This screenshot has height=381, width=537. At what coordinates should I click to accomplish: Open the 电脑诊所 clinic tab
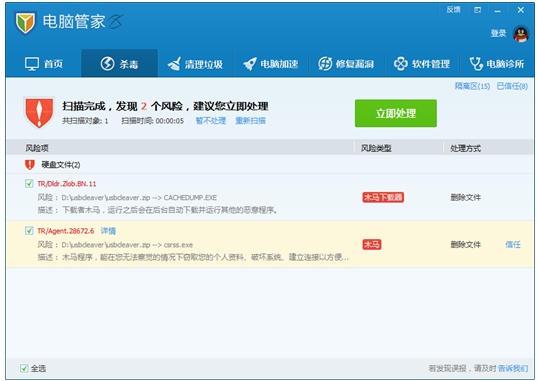[497, 64]
